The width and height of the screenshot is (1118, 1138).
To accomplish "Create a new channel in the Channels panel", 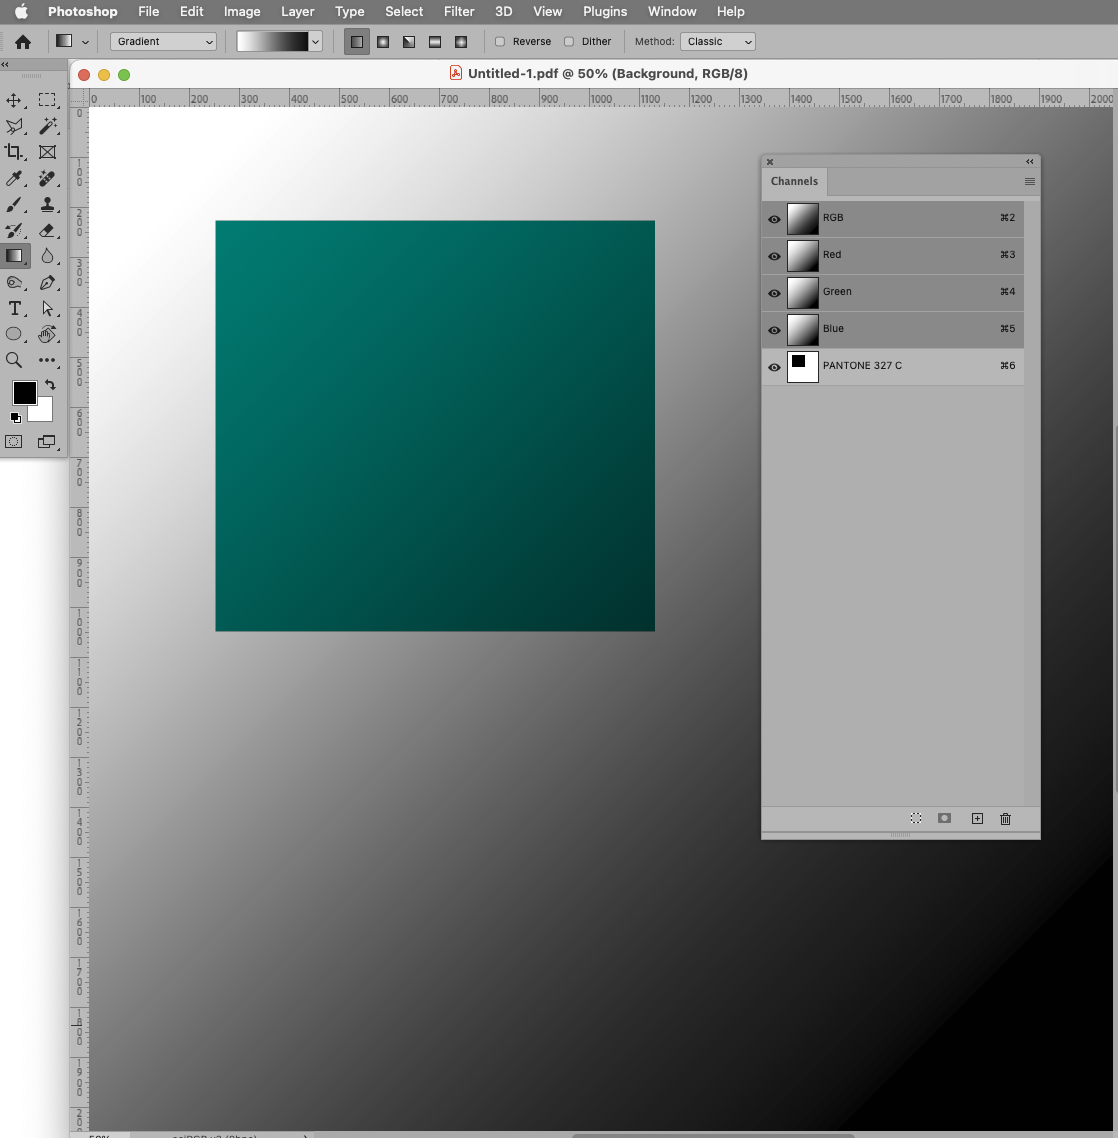I will click(x=977, y=819).
